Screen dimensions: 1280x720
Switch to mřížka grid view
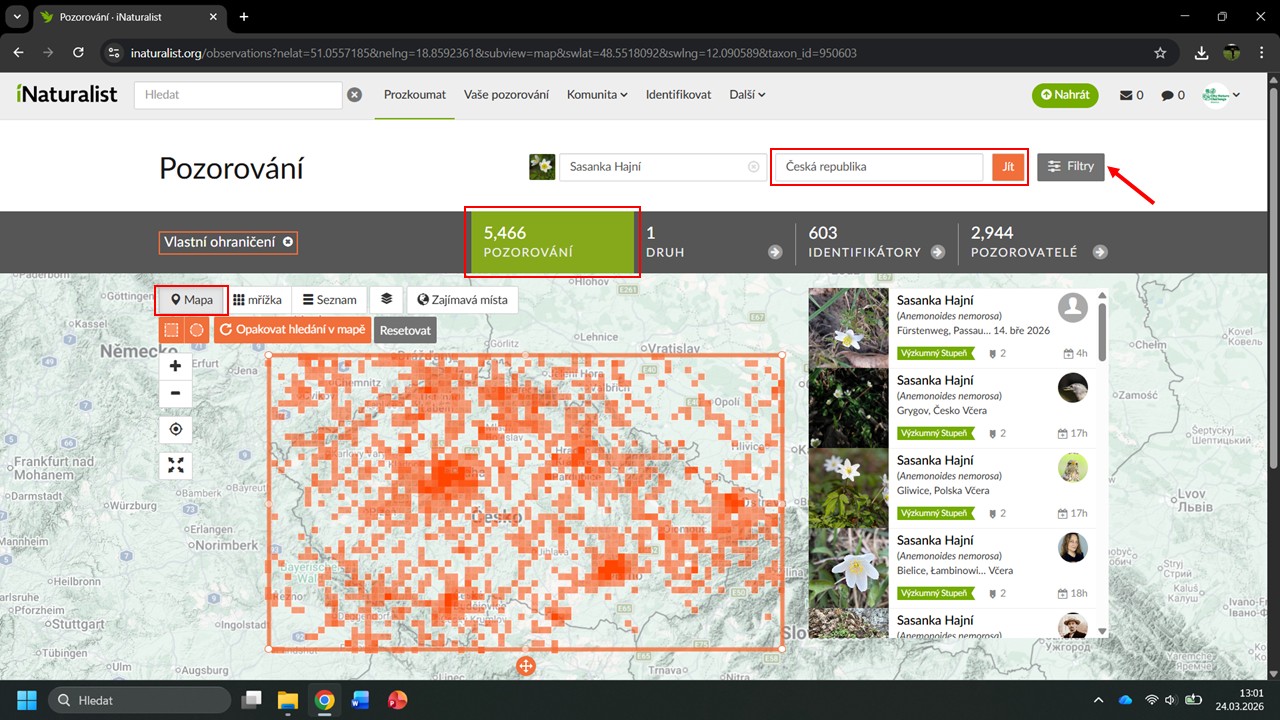259,300
